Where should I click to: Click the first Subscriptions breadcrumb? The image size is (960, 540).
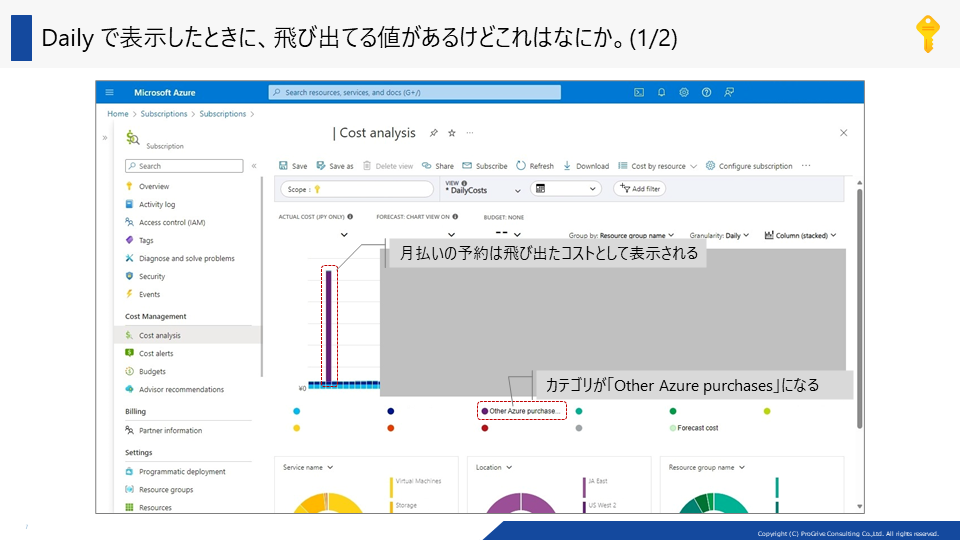coord(163,114)
